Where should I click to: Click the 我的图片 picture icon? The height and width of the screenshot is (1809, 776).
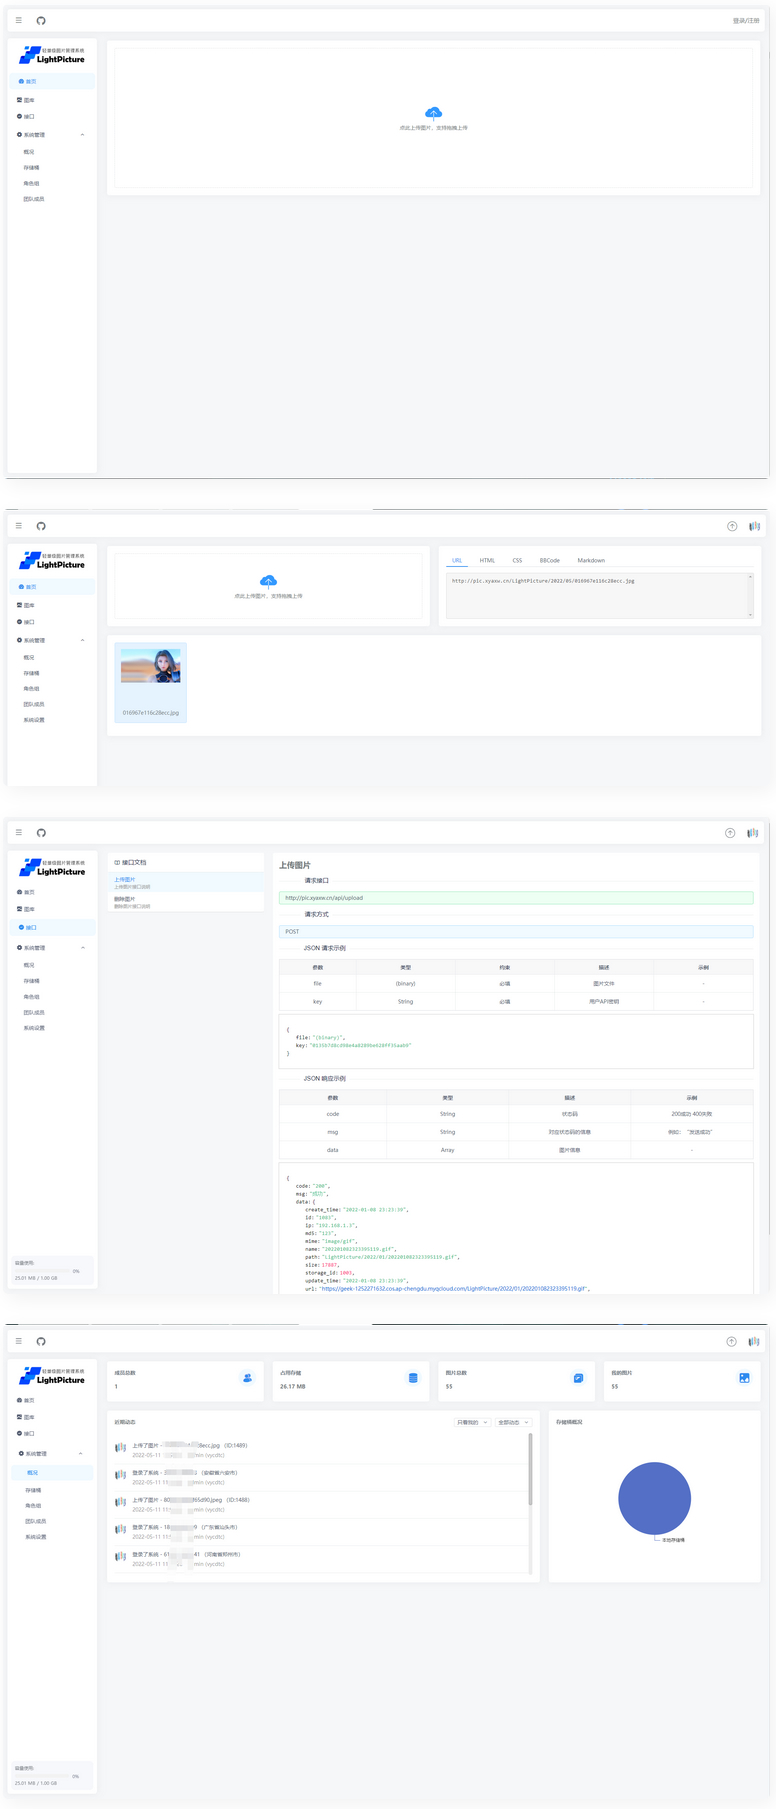tap(744, 1378)
